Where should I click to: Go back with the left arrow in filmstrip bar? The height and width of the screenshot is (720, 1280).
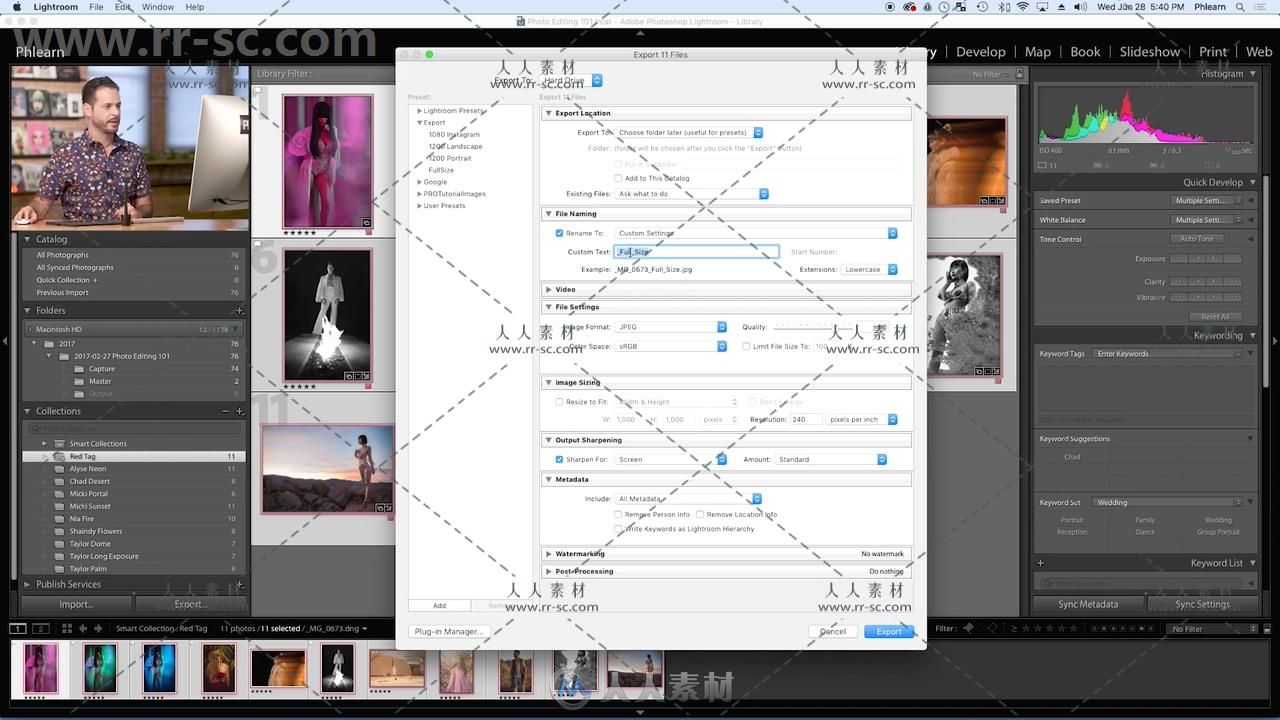pos(82,629)
